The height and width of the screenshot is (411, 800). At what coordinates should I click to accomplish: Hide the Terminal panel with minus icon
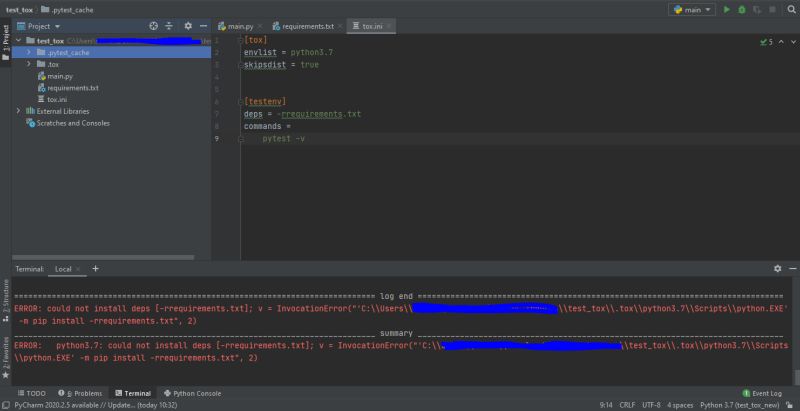792,268
